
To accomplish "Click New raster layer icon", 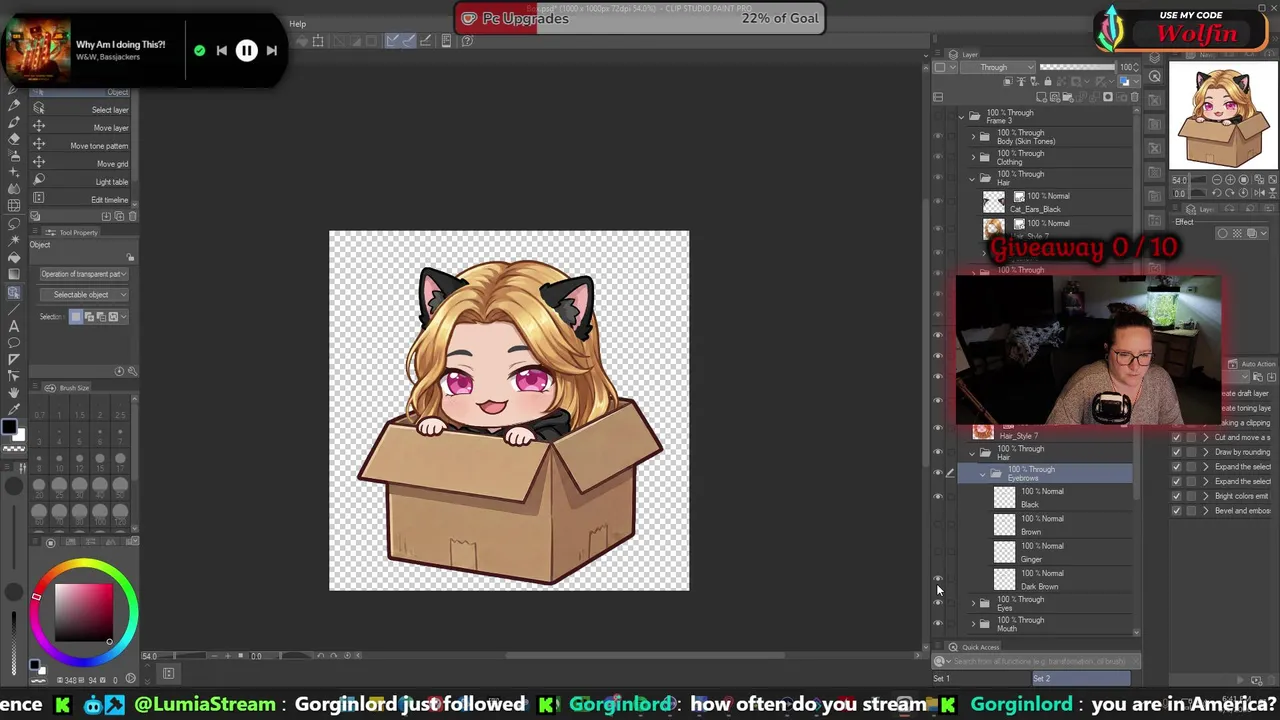I will click(1041, 97).
